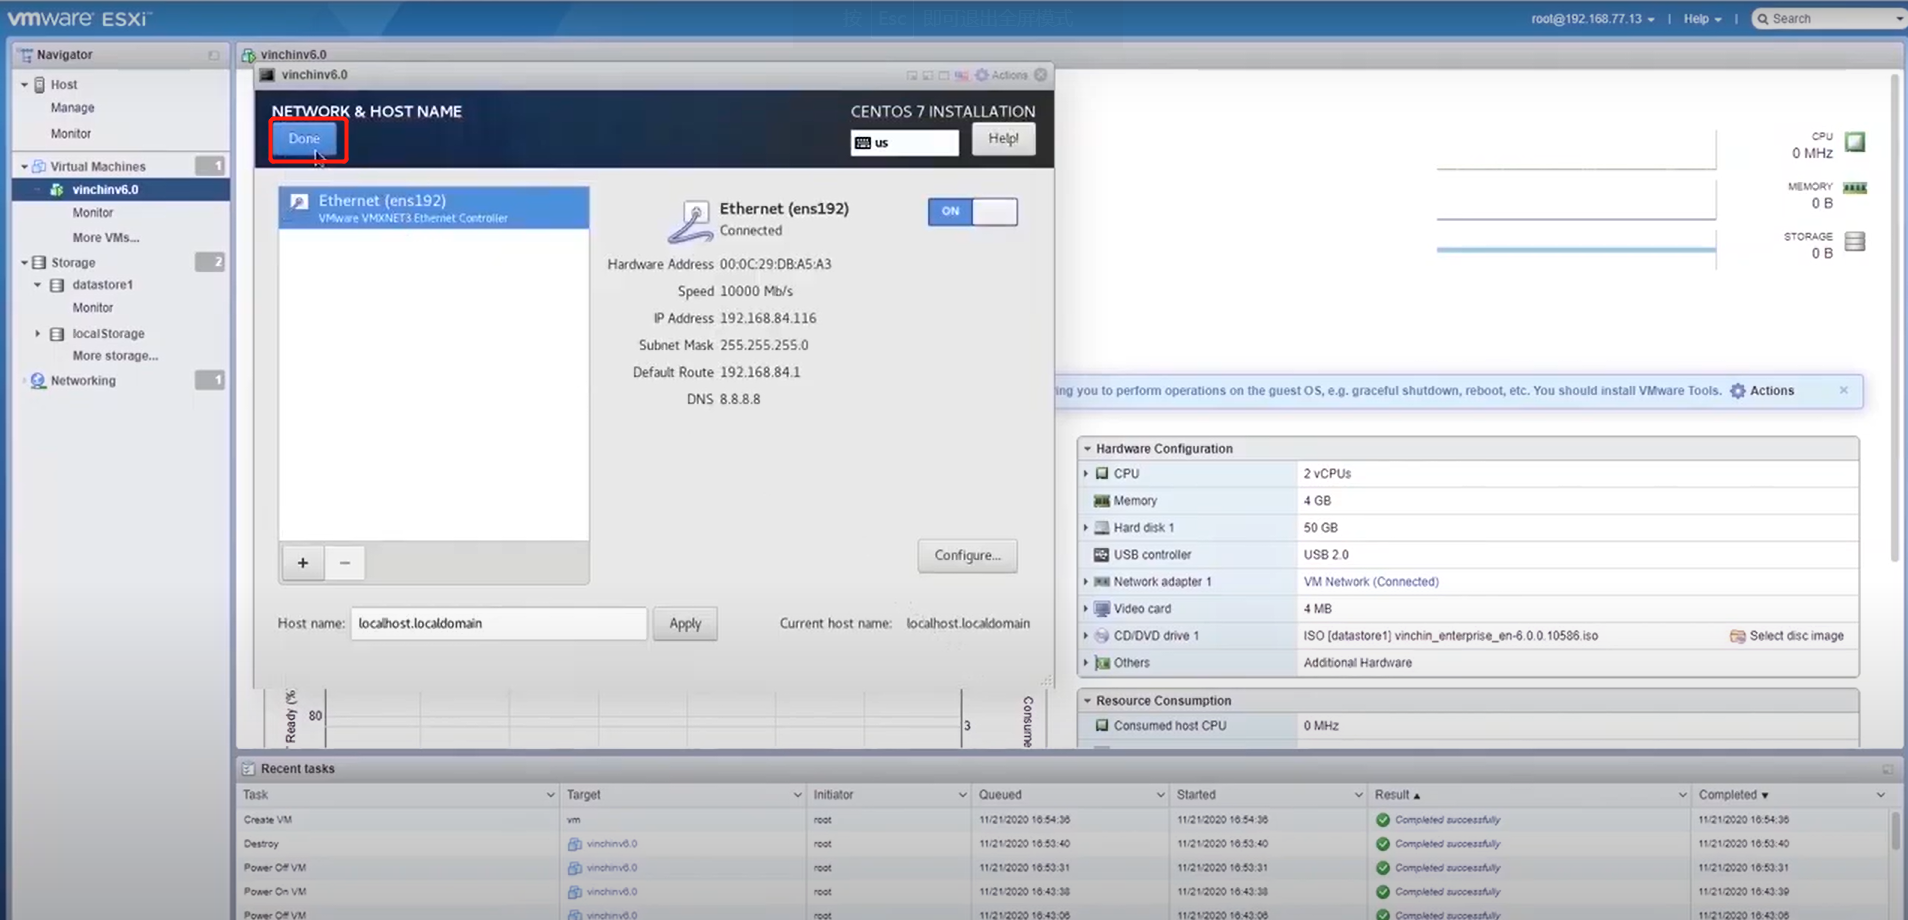Apply the entered host name
Image resolution: width=1908 pixels, height=920 pixels.
(685, 623)
